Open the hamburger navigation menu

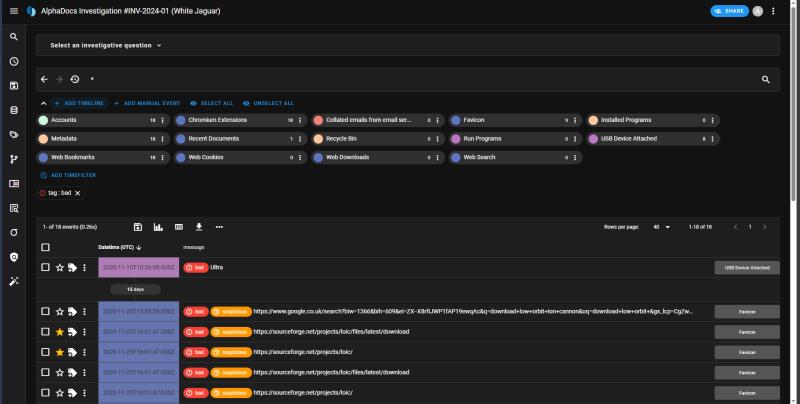(13, 10)
